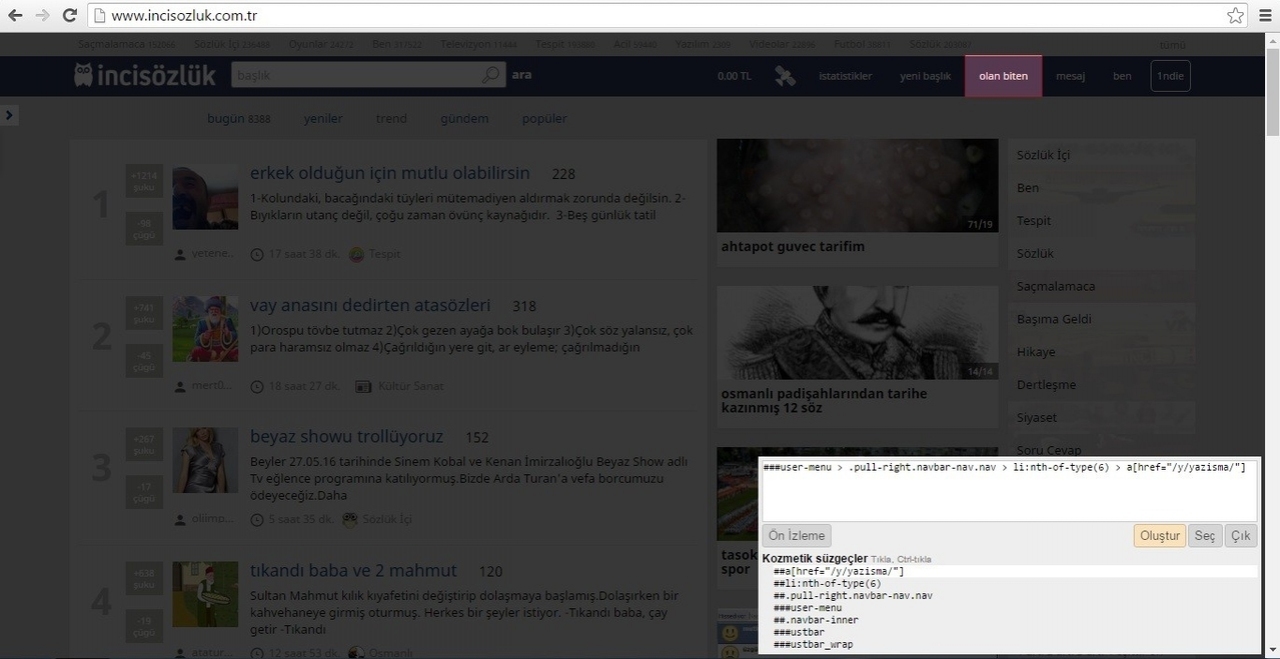Open 'beyaz showu trollüyoruz' topic

(x=346, y=437)
